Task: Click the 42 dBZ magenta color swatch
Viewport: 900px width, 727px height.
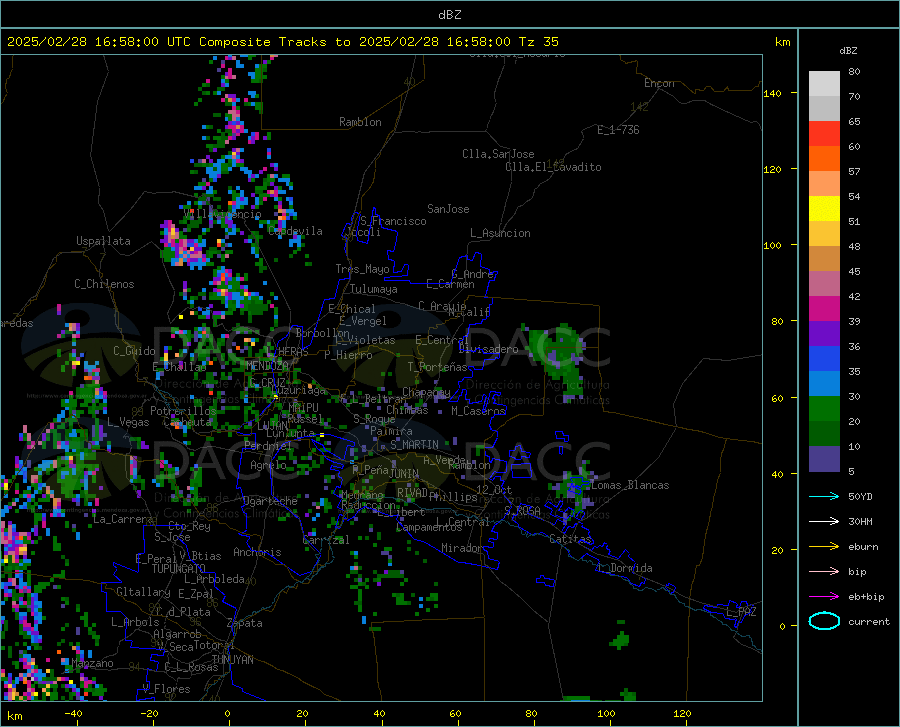Action: pos(824,308)
